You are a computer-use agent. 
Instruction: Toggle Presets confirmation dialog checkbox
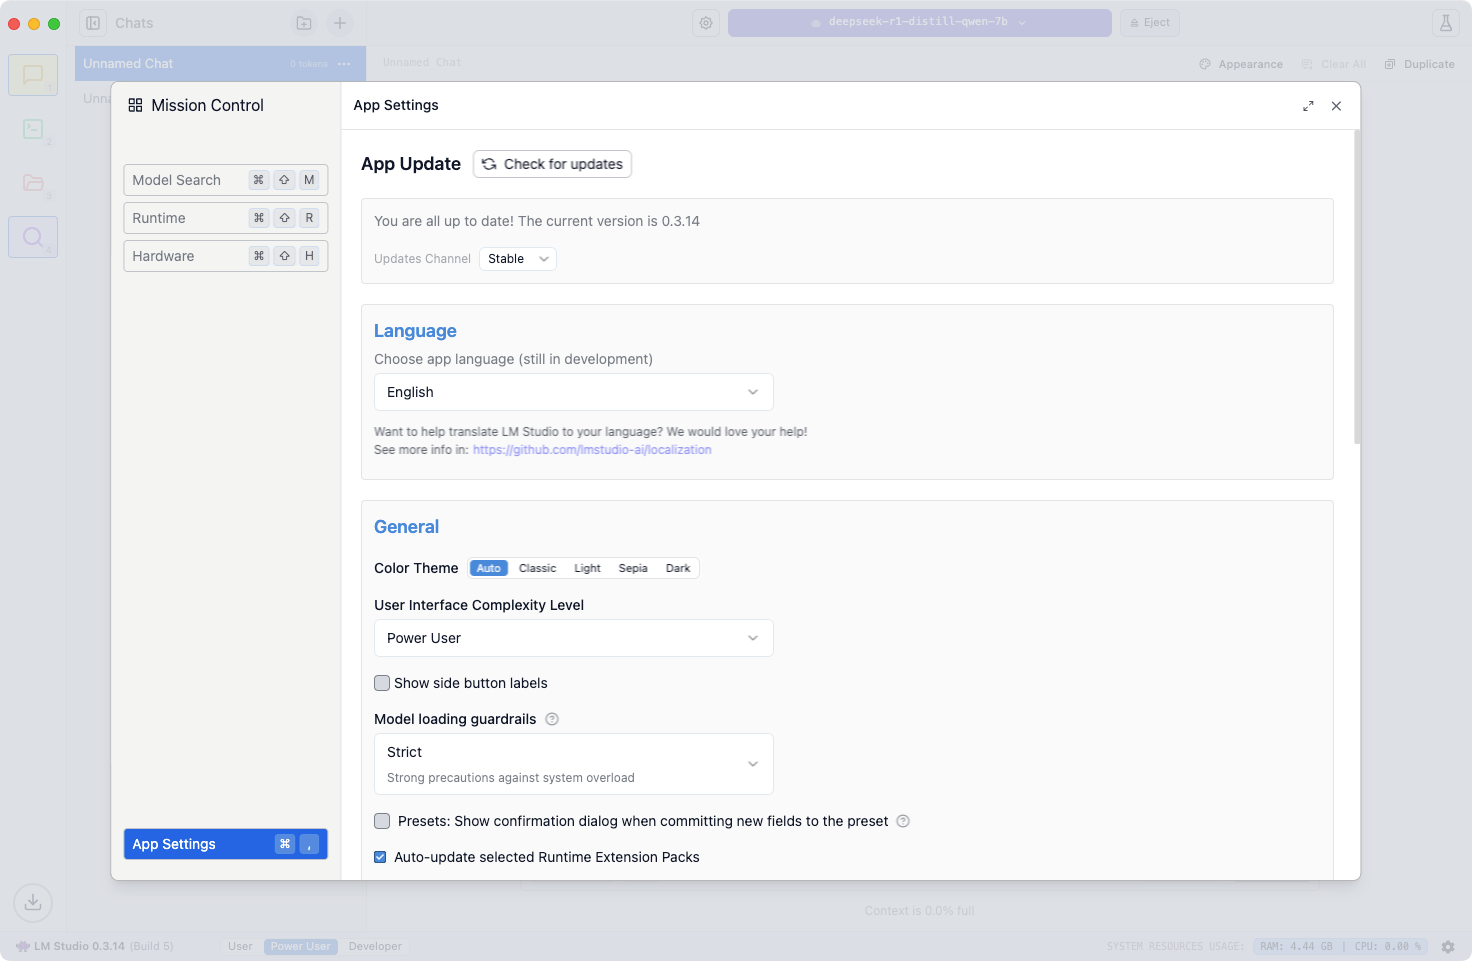click(x=382, y=821)
